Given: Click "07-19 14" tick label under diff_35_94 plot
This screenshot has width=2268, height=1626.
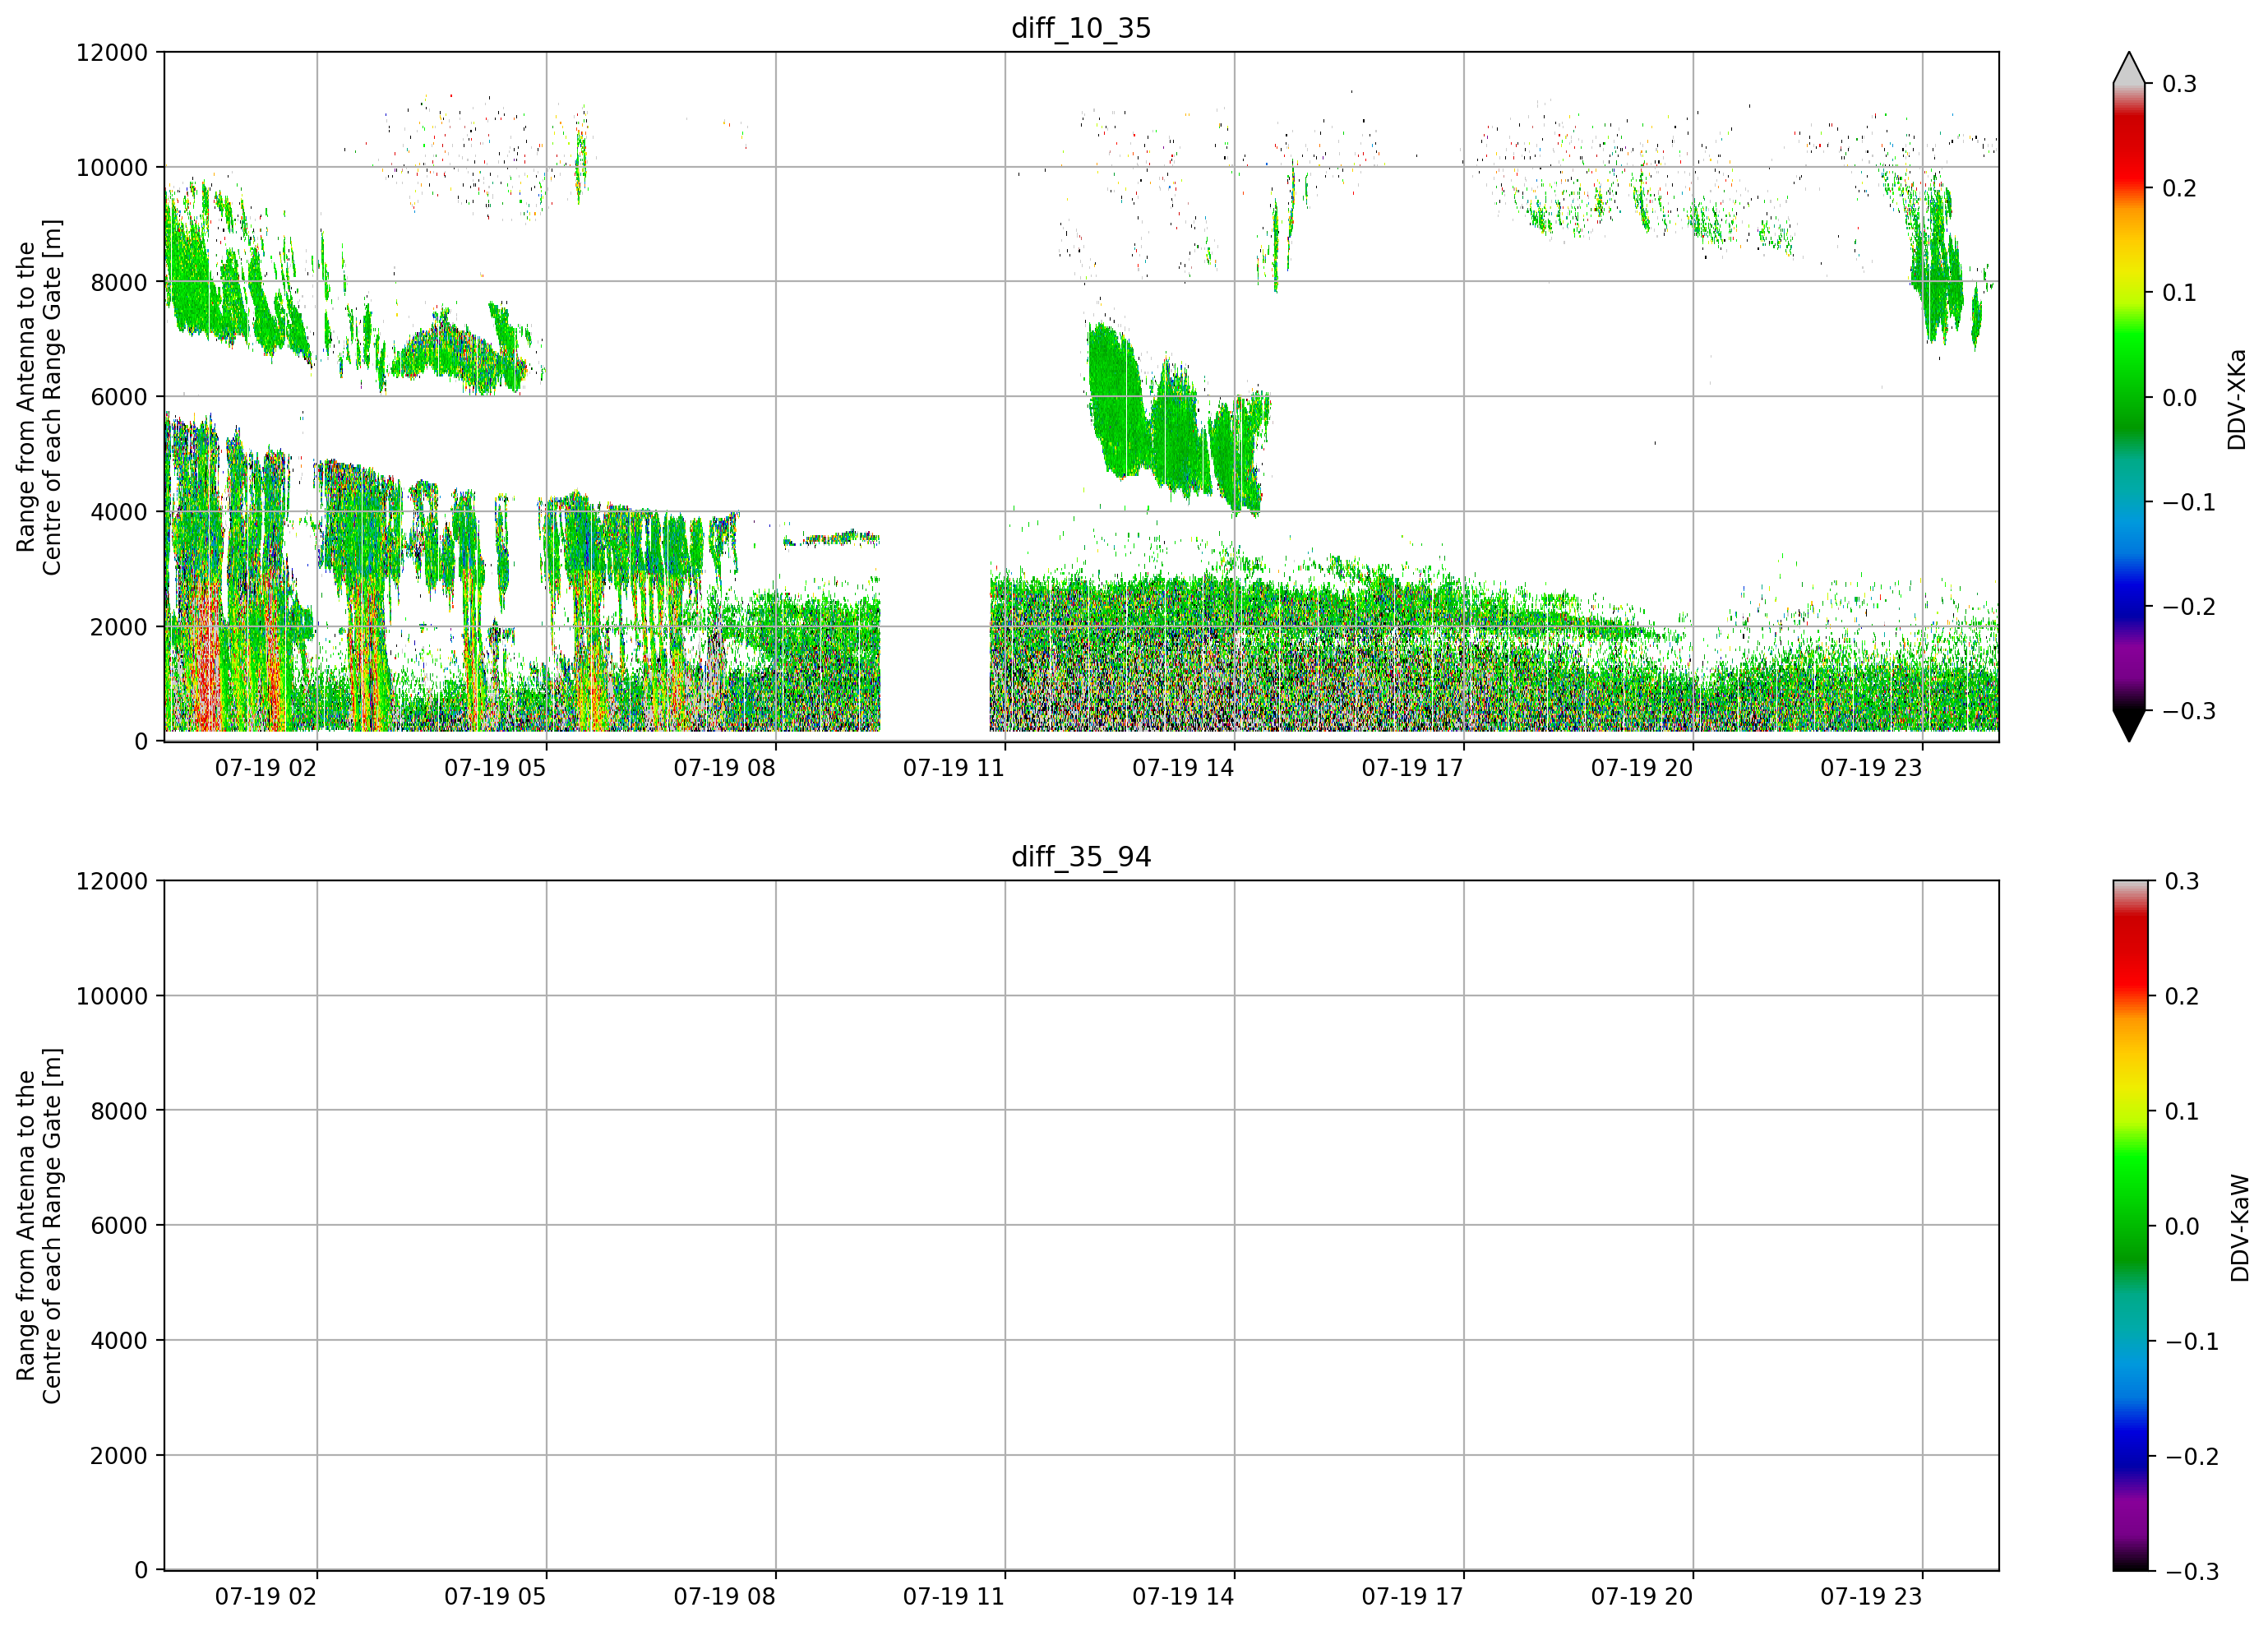Looking at the screenshot, I should 1183,1597.
